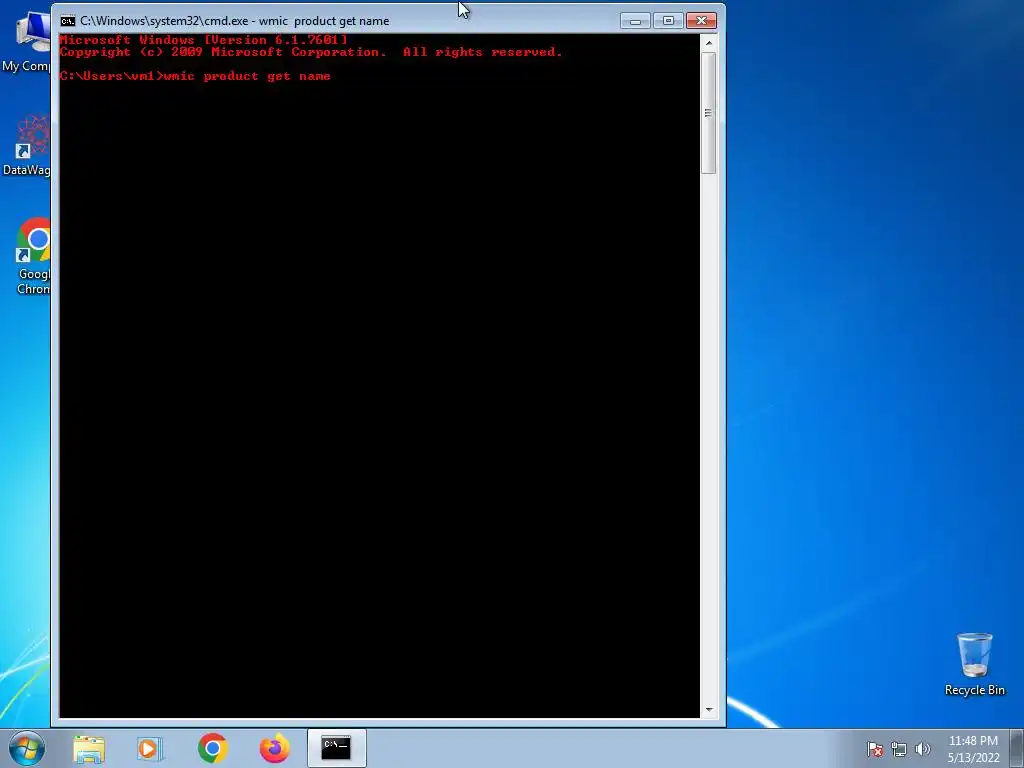Click the Copyright 2009 Microsoft Corporation line

pyautogui.click(x=311, y=52)
